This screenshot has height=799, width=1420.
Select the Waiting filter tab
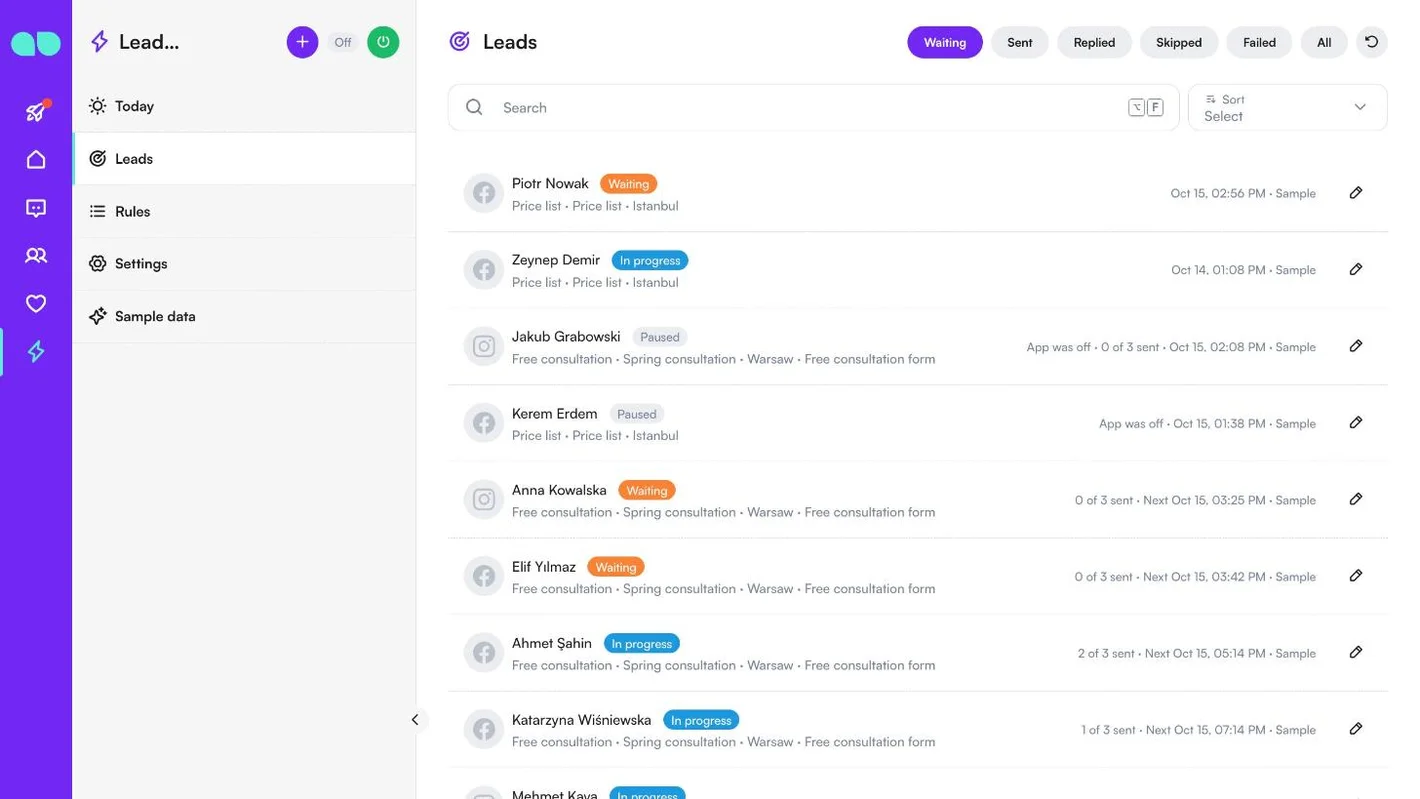945,42
